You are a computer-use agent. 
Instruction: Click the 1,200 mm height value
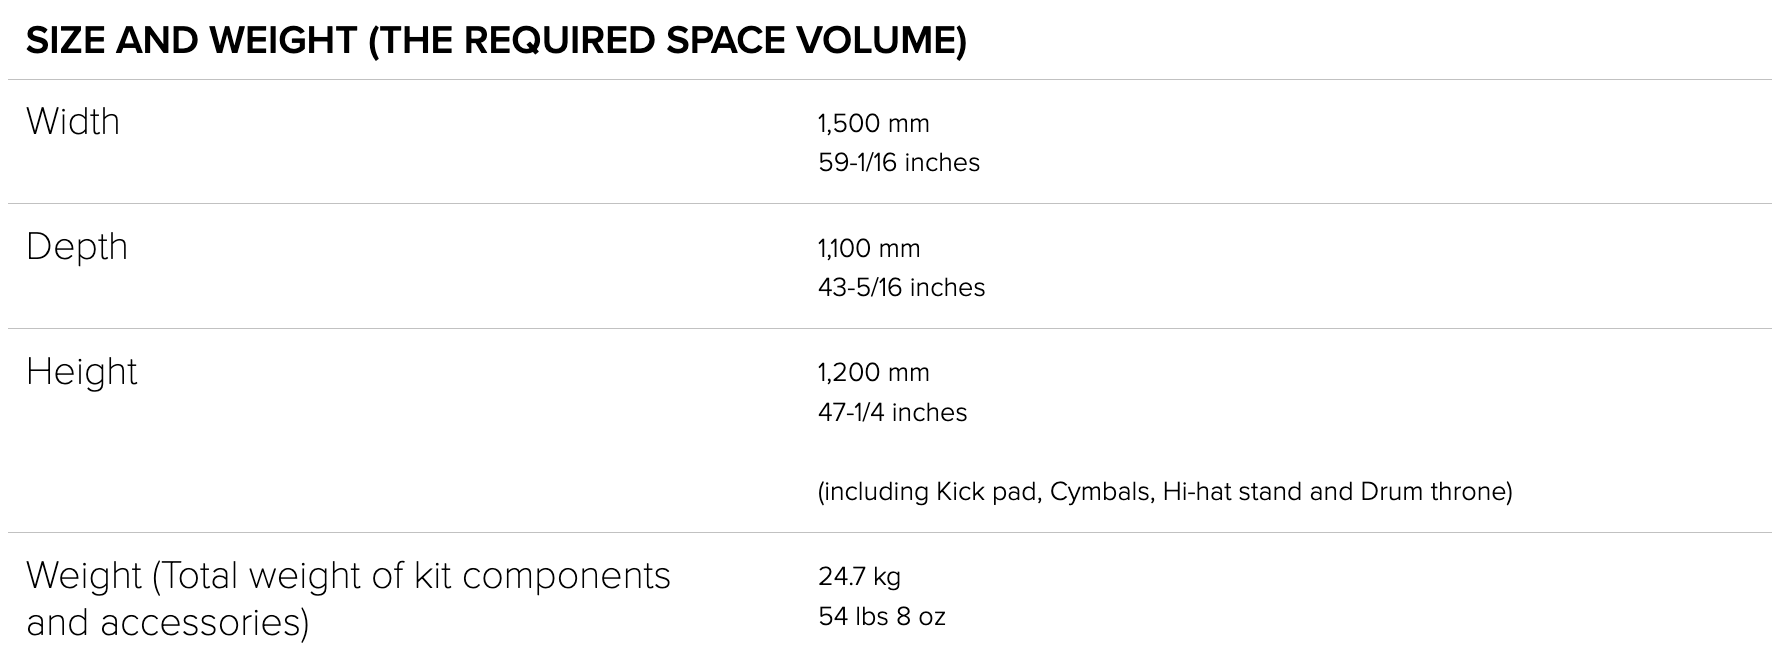point(873,373)
